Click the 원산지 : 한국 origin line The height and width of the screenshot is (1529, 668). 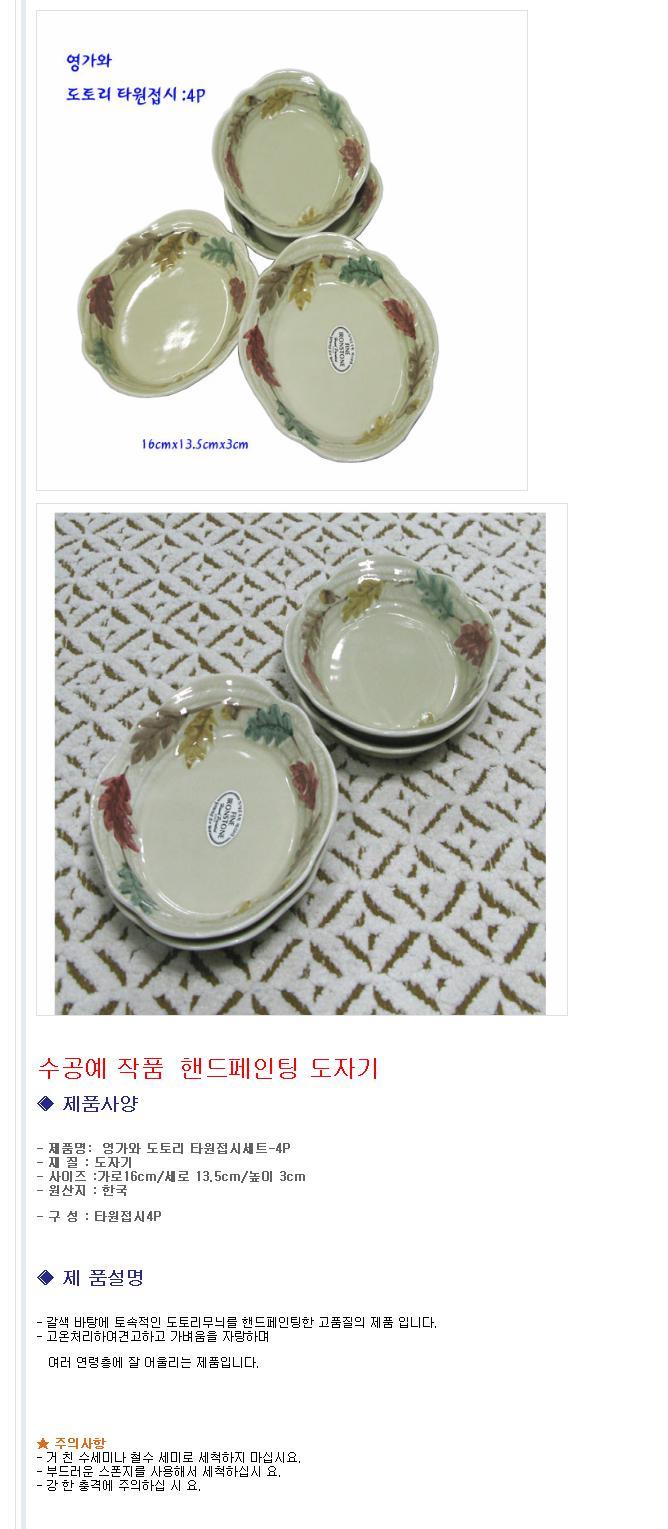82,1190
